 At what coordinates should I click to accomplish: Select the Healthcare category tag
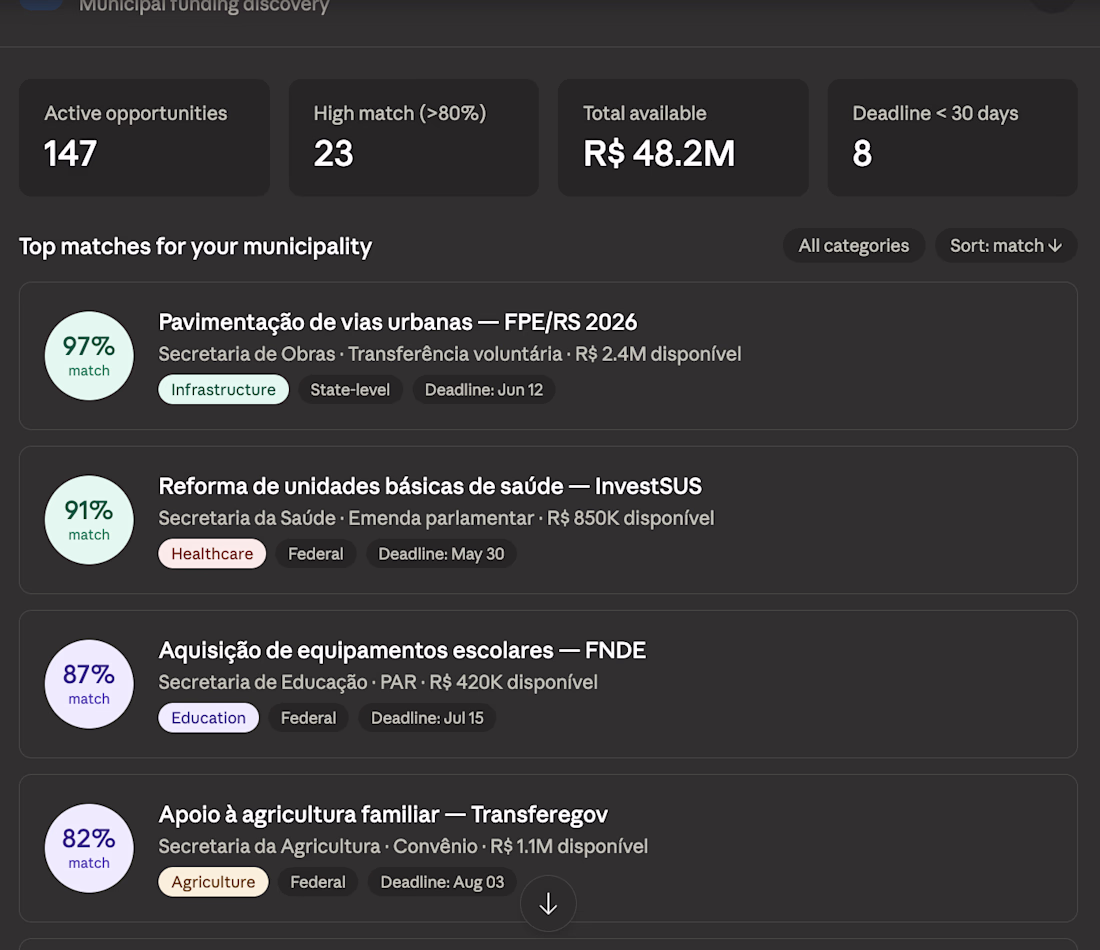click(x=212, y=554)
